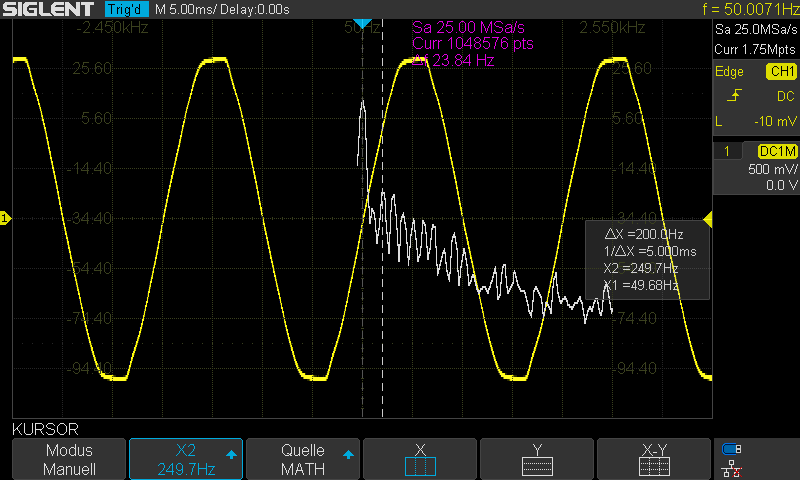Open the Quelle MATH source selector
This screenshot has width=800, height=480.
303,459
